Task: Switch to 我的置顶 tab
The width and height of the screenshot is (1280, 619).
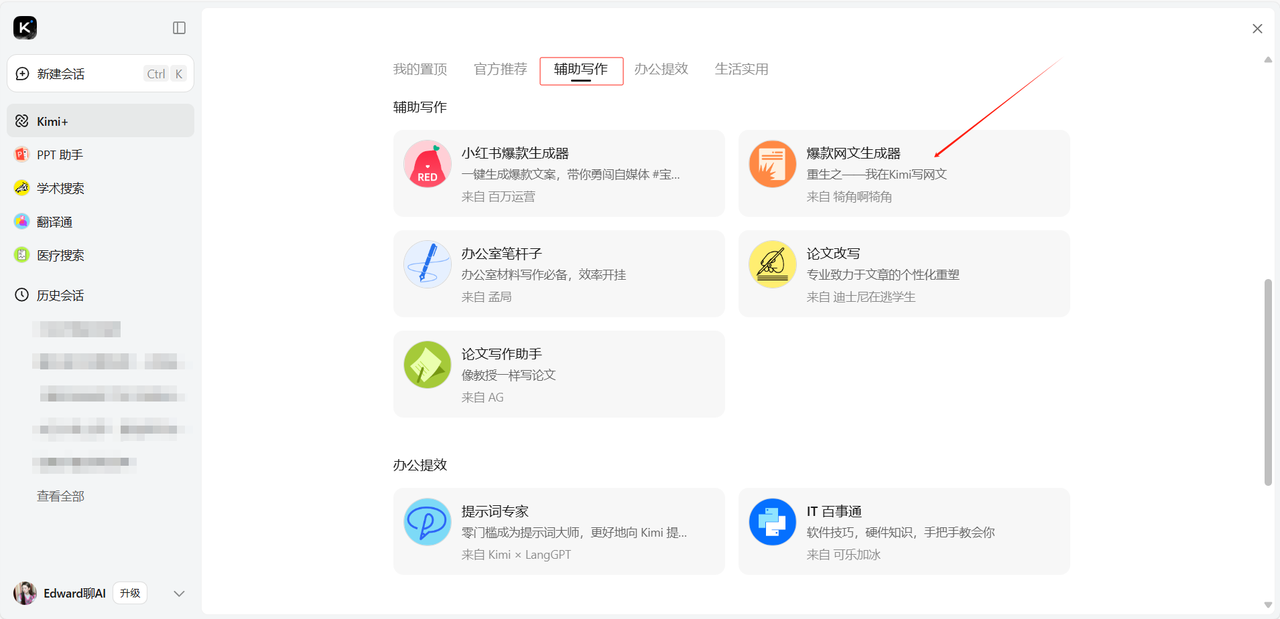Action: click(x=420, y=69)
